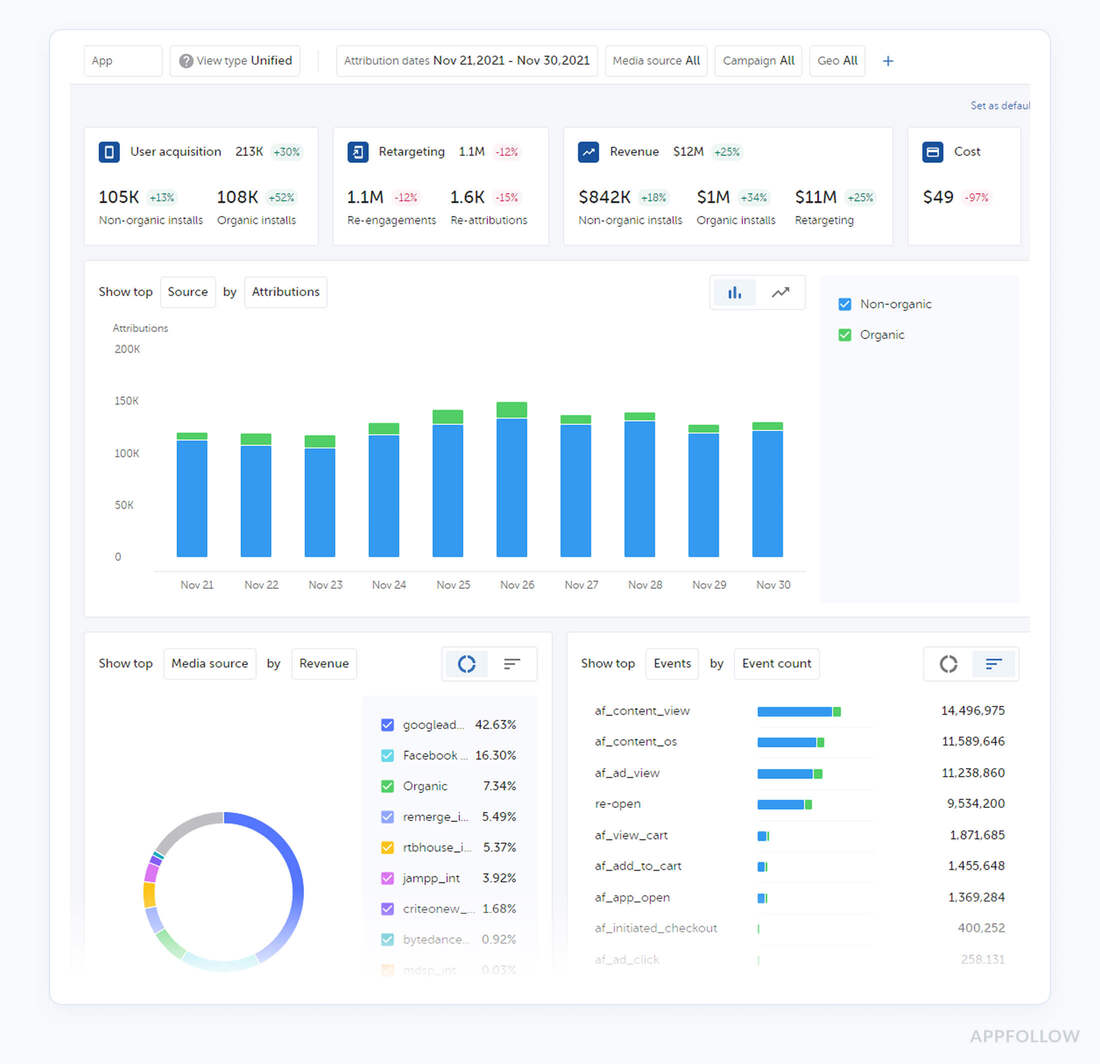Click the Revenue trend arrow icon
Screen dimensions: 1100x1064
click(587, 151)
